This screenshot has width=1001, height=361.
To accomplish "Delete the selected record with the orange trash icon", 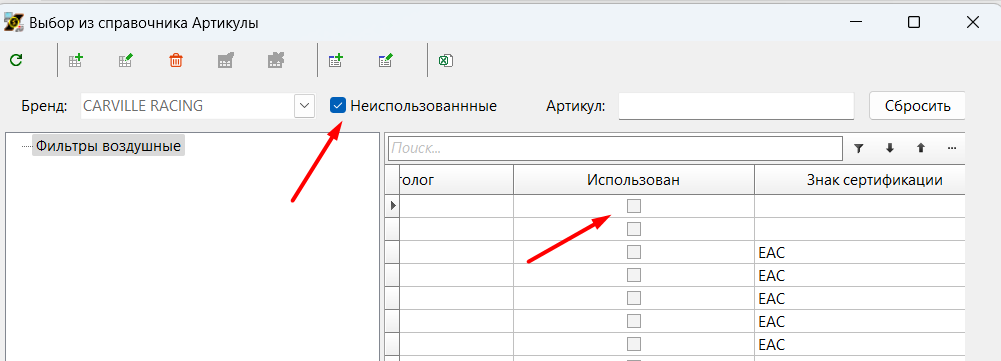I will (176, 61).
